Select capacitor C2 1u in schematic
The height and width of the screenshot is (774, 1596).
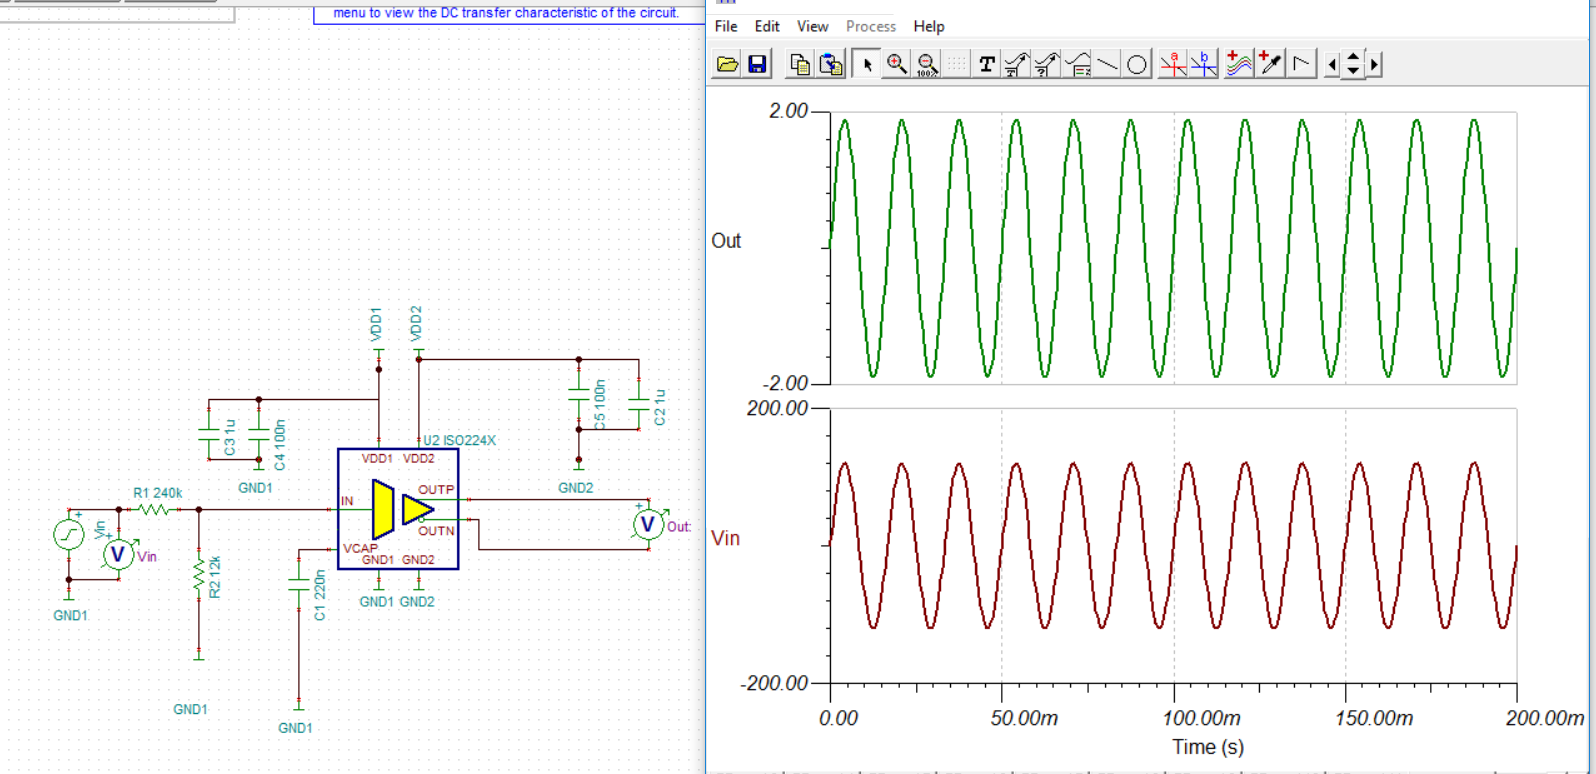pyautogui.click(x=638, y=405)
